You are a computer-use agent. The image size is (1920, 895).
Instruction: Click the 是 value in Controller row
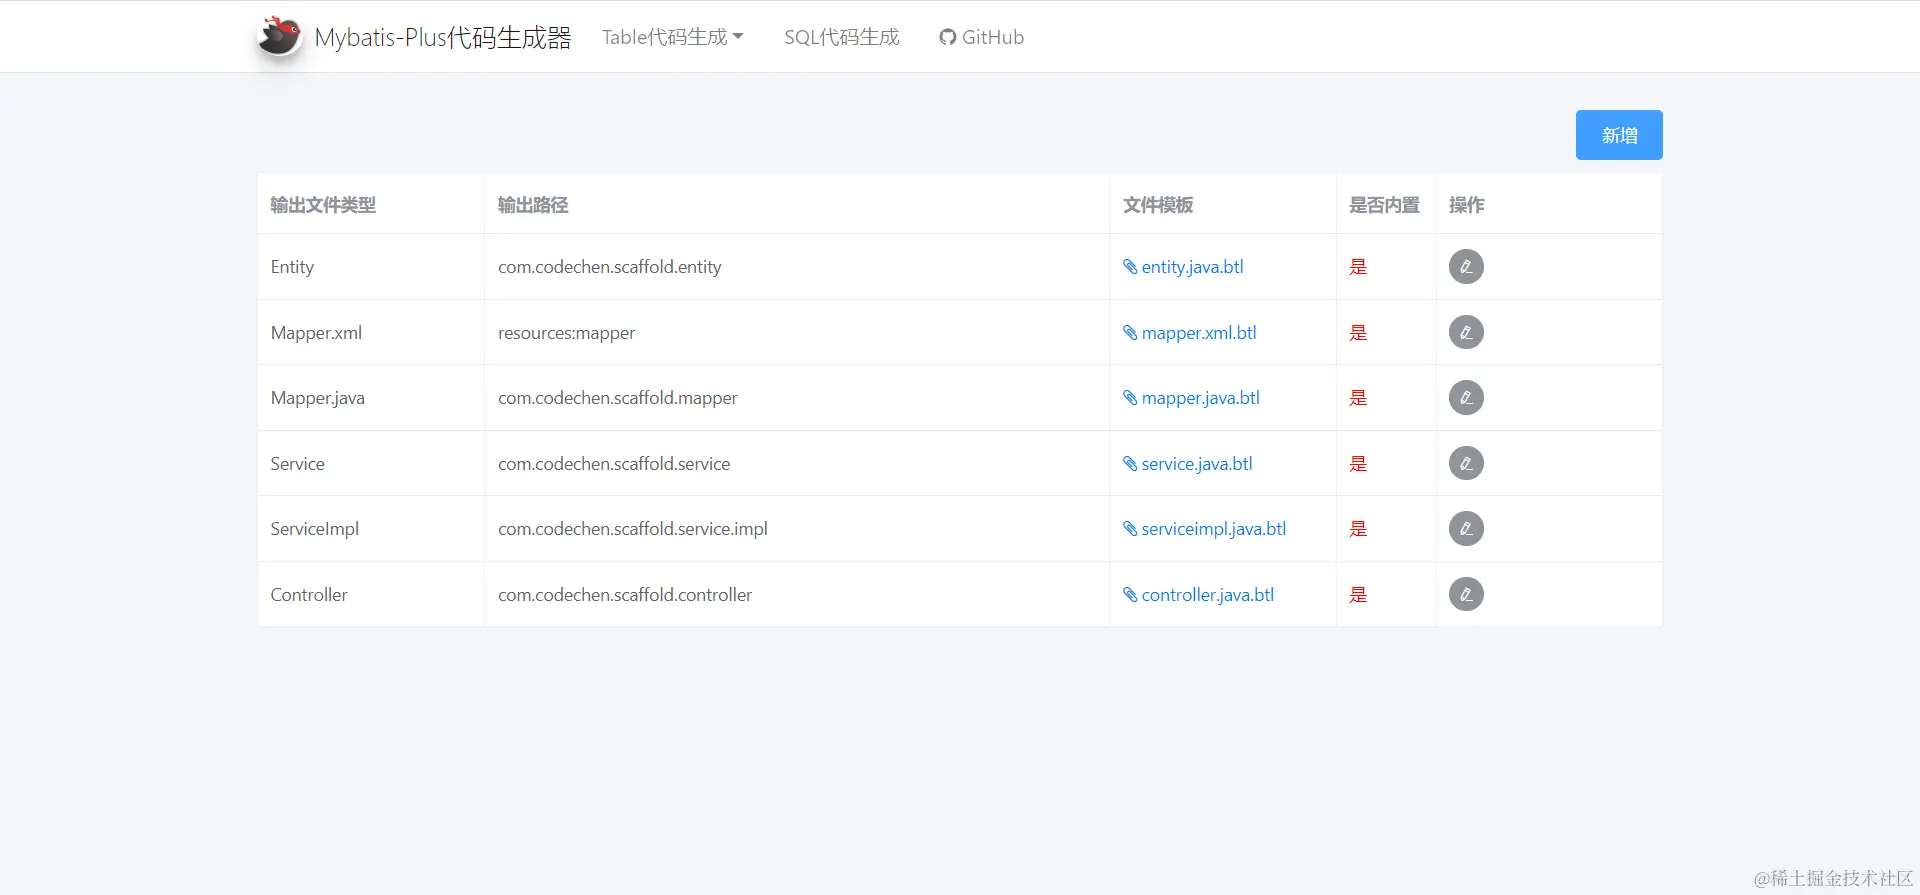tap(1358, 595)
